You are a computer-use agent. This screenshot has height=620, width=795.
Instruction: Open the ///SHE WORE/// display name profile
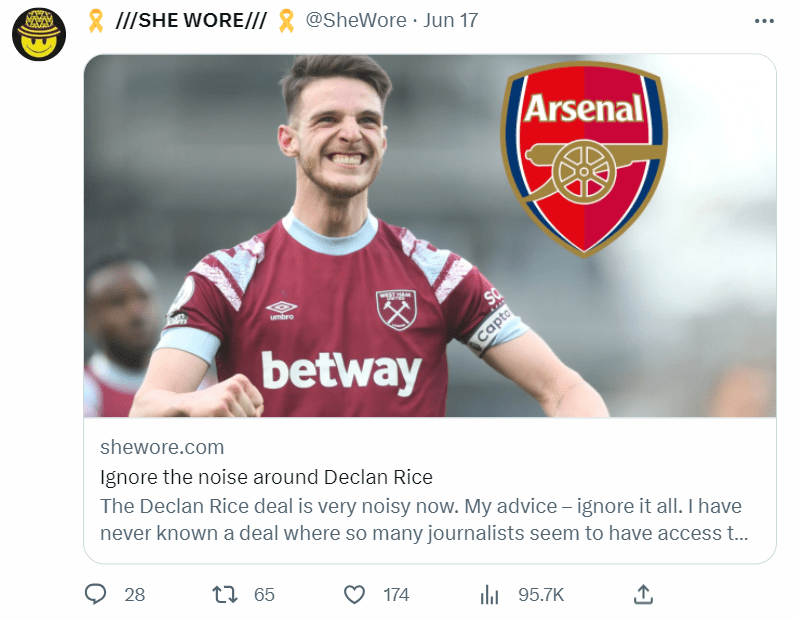190,21
